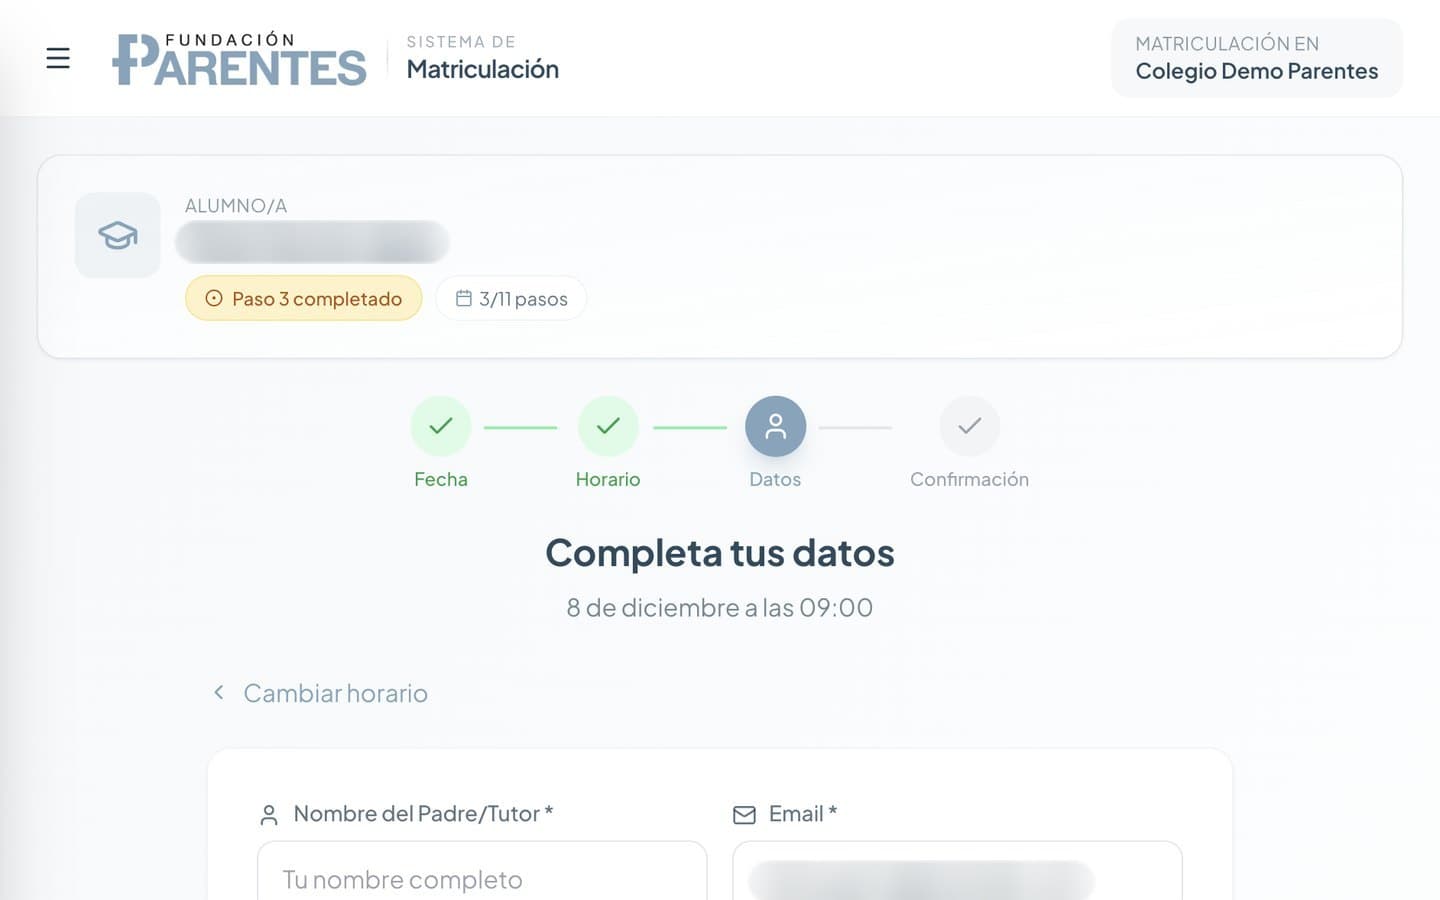Select the Horario step label

tap(608, 479)
